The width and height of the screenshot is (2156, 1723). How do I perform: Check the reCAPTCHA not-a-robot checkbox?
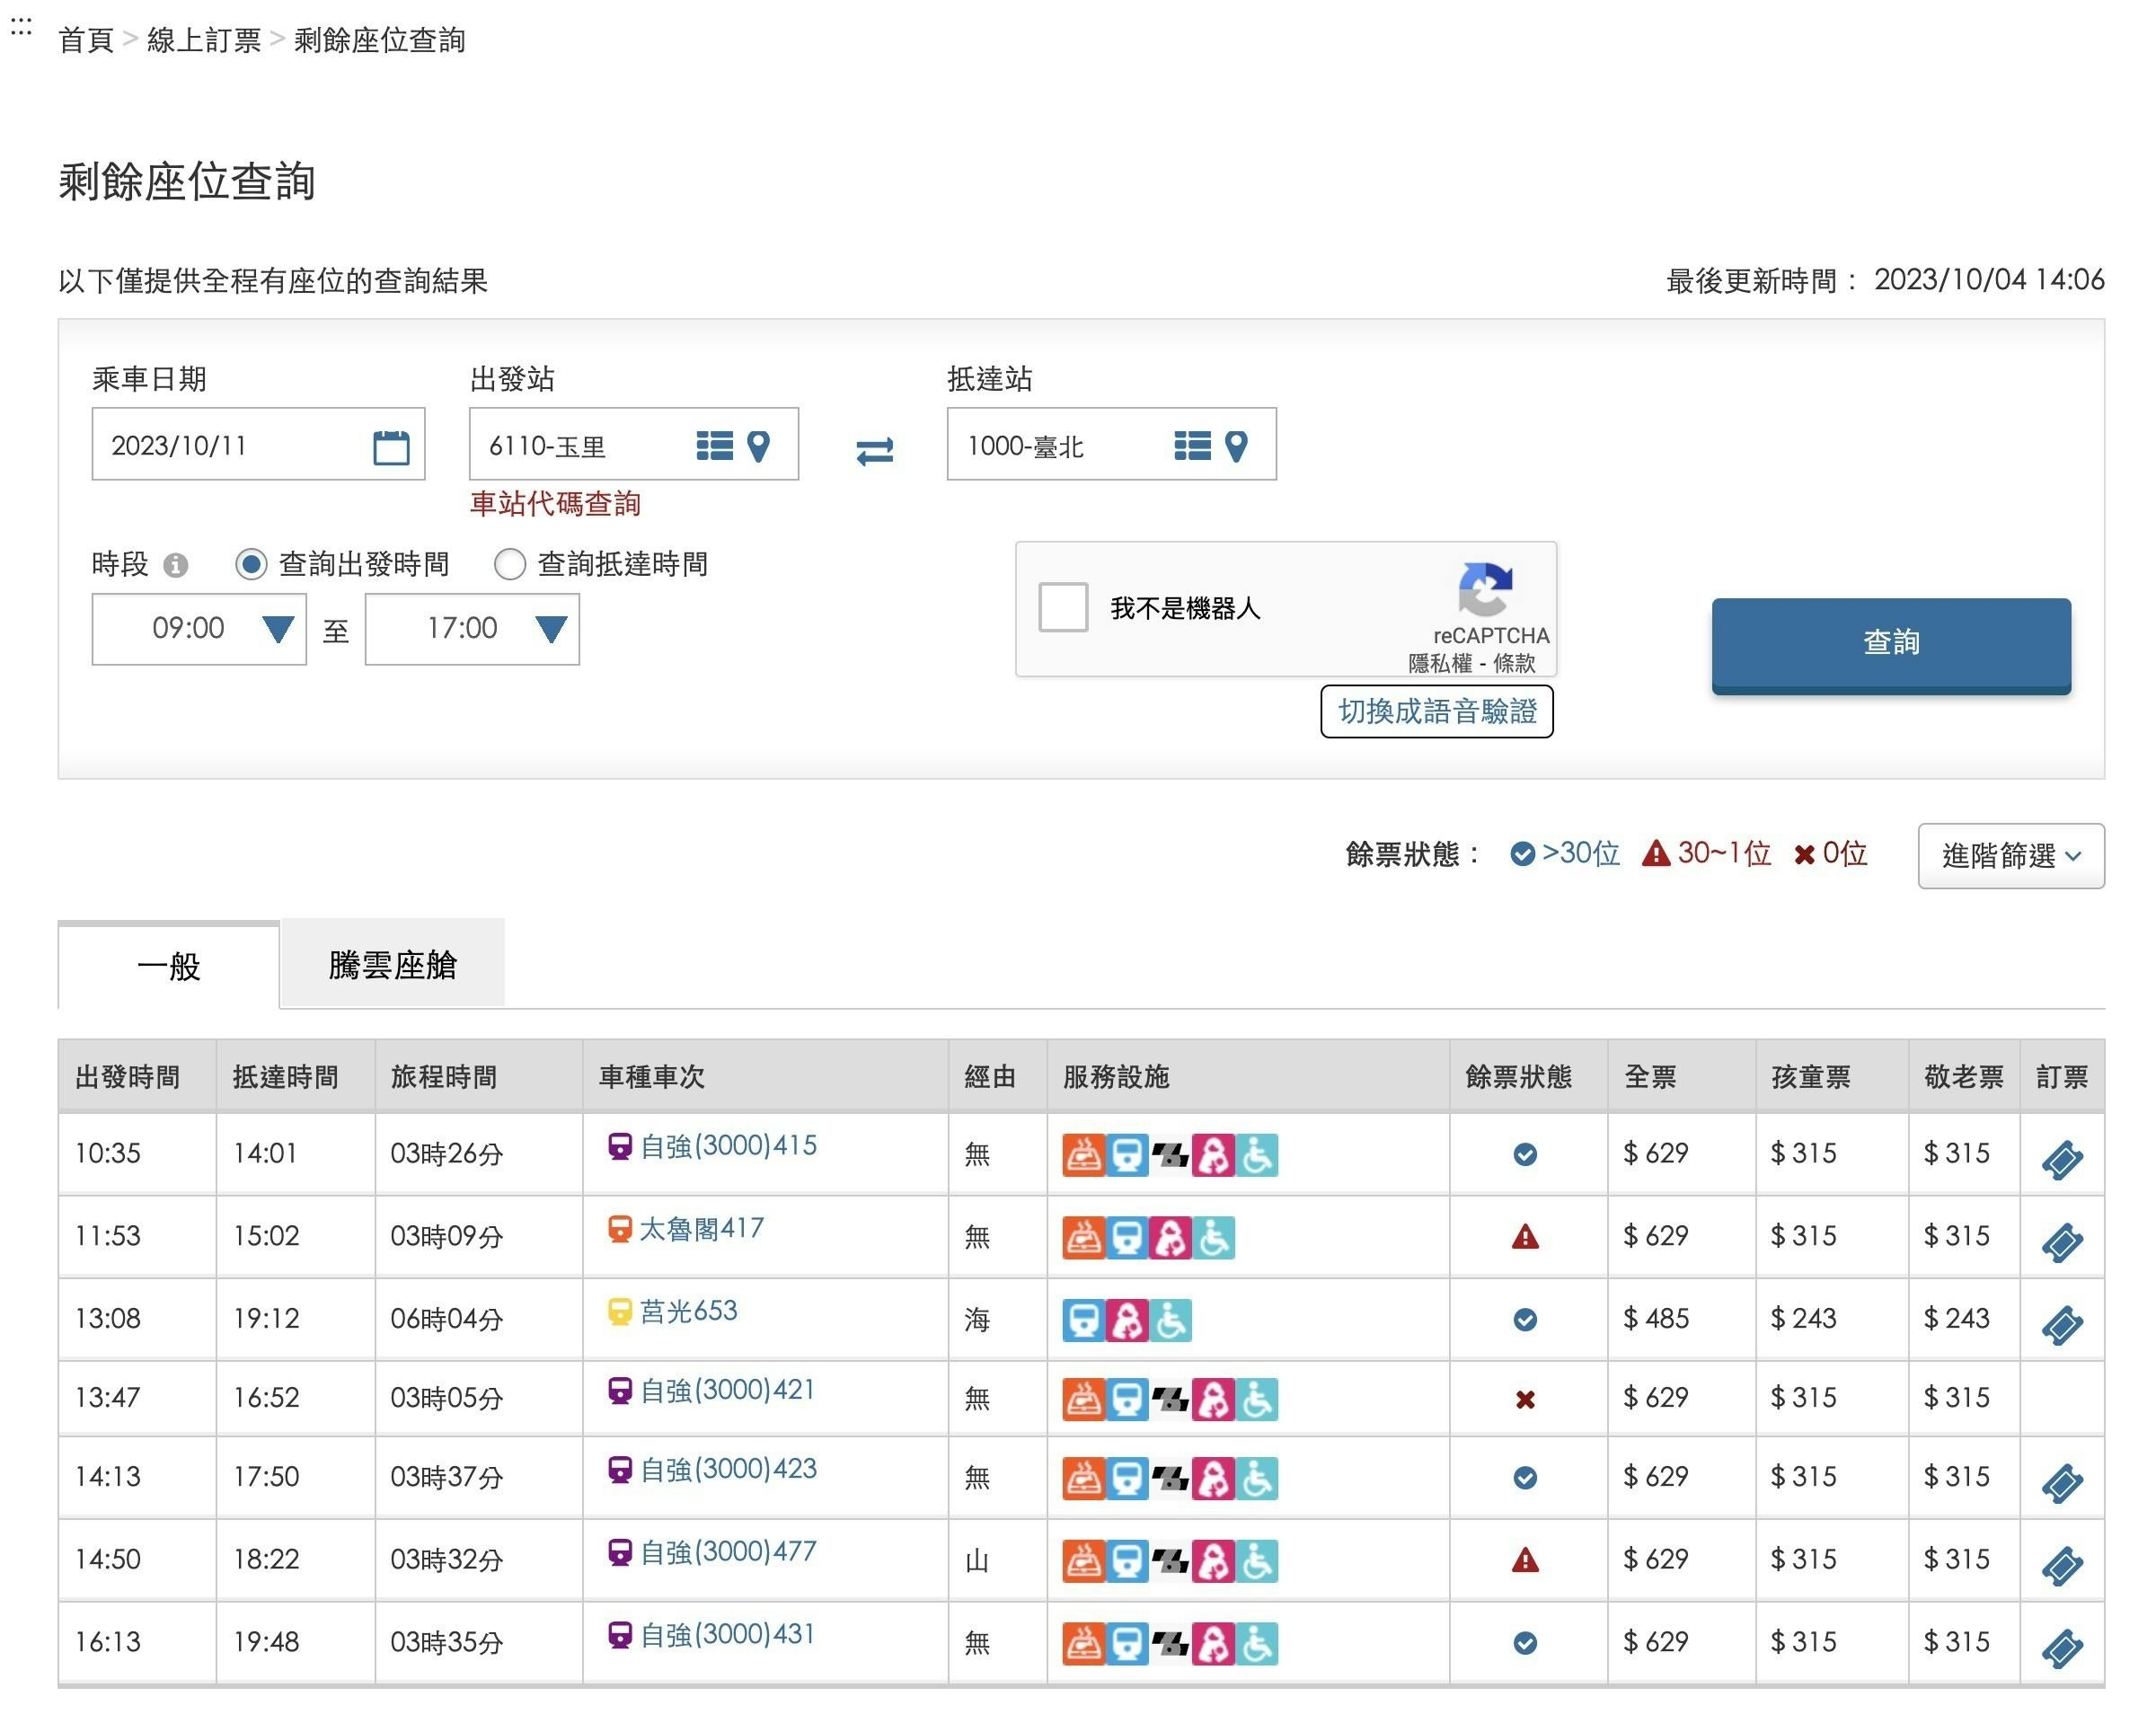click(x=1062, y=608)
